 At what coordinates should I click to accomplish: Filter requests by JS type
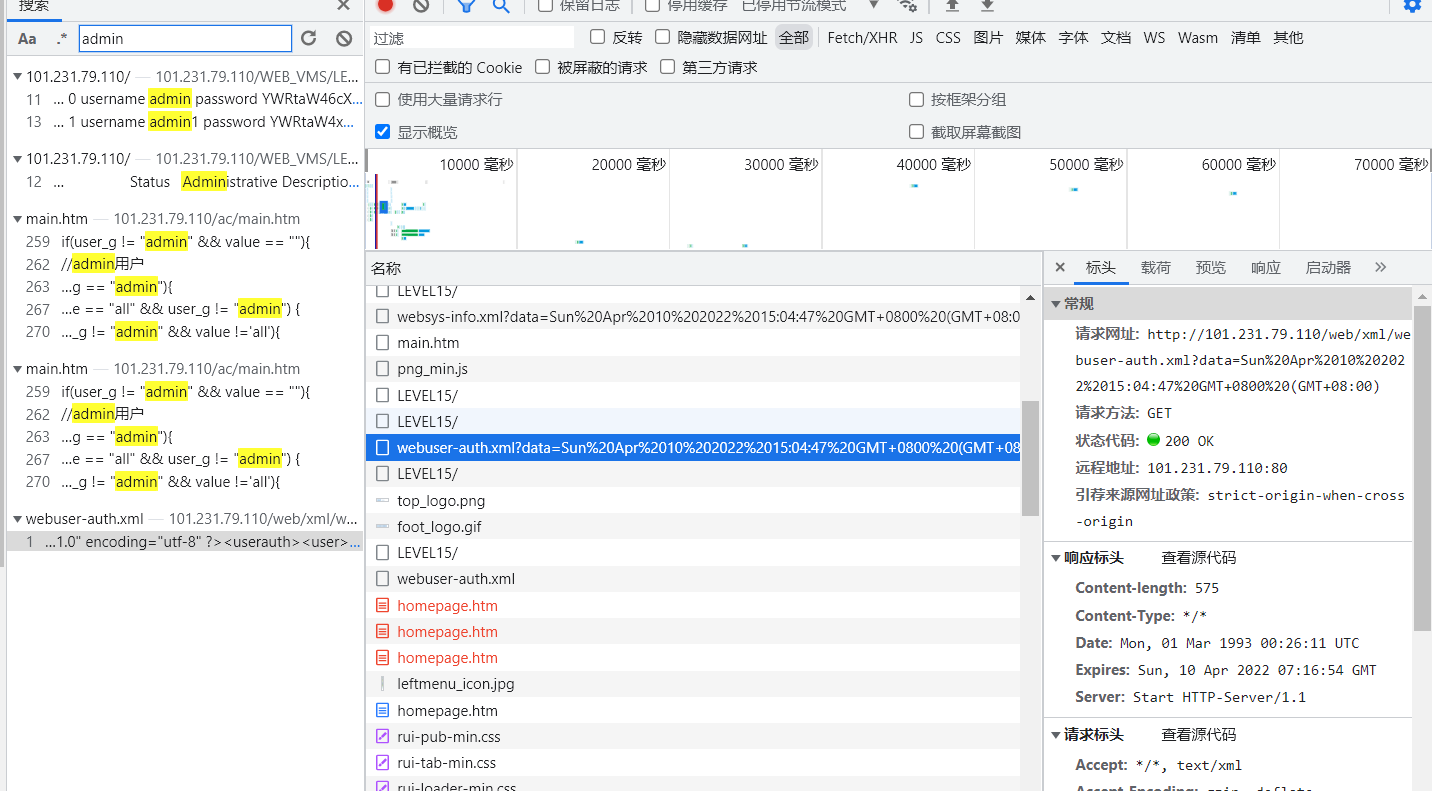pos(916,37)
